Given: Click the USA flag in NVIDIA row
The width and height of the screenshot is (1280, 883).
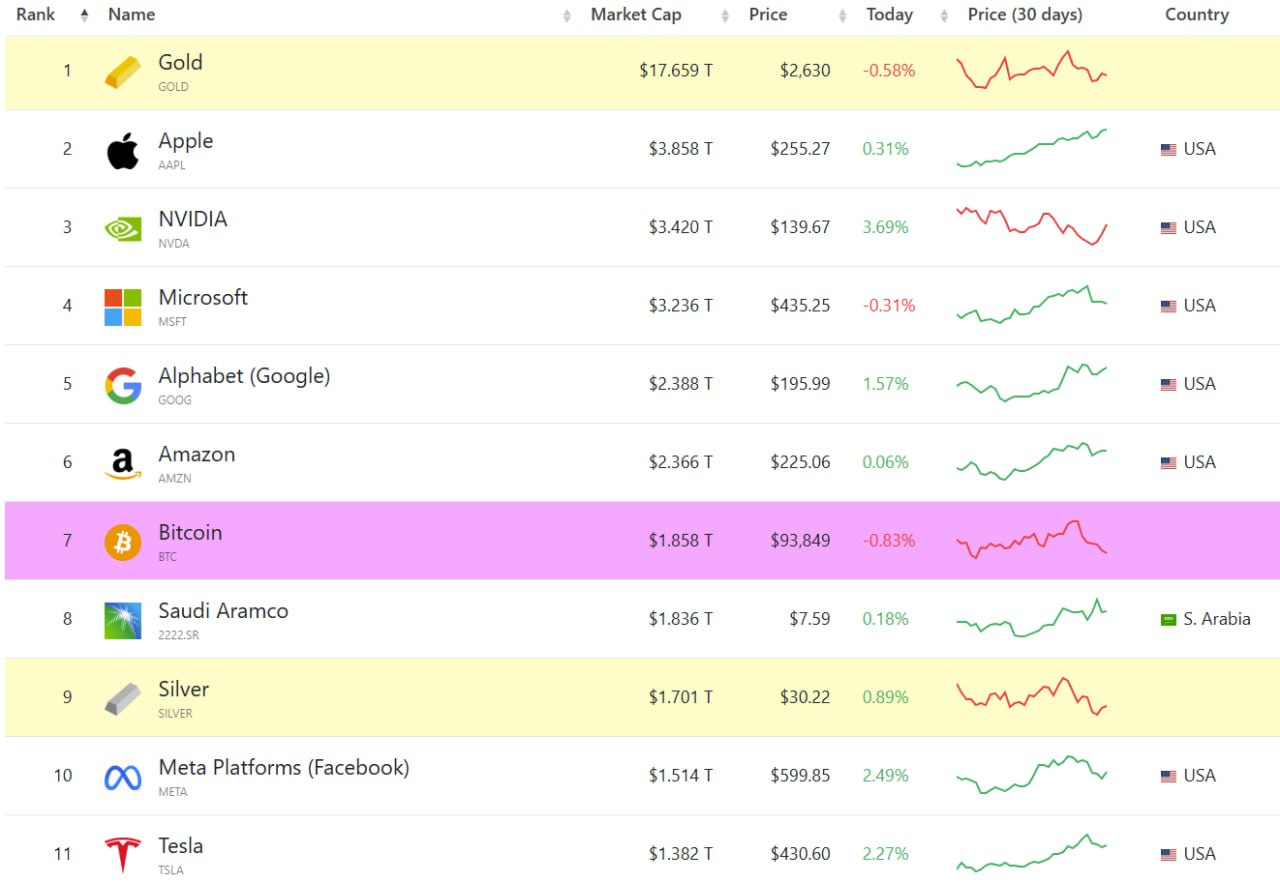Looking at the screenshot, I should (1168, 228).
